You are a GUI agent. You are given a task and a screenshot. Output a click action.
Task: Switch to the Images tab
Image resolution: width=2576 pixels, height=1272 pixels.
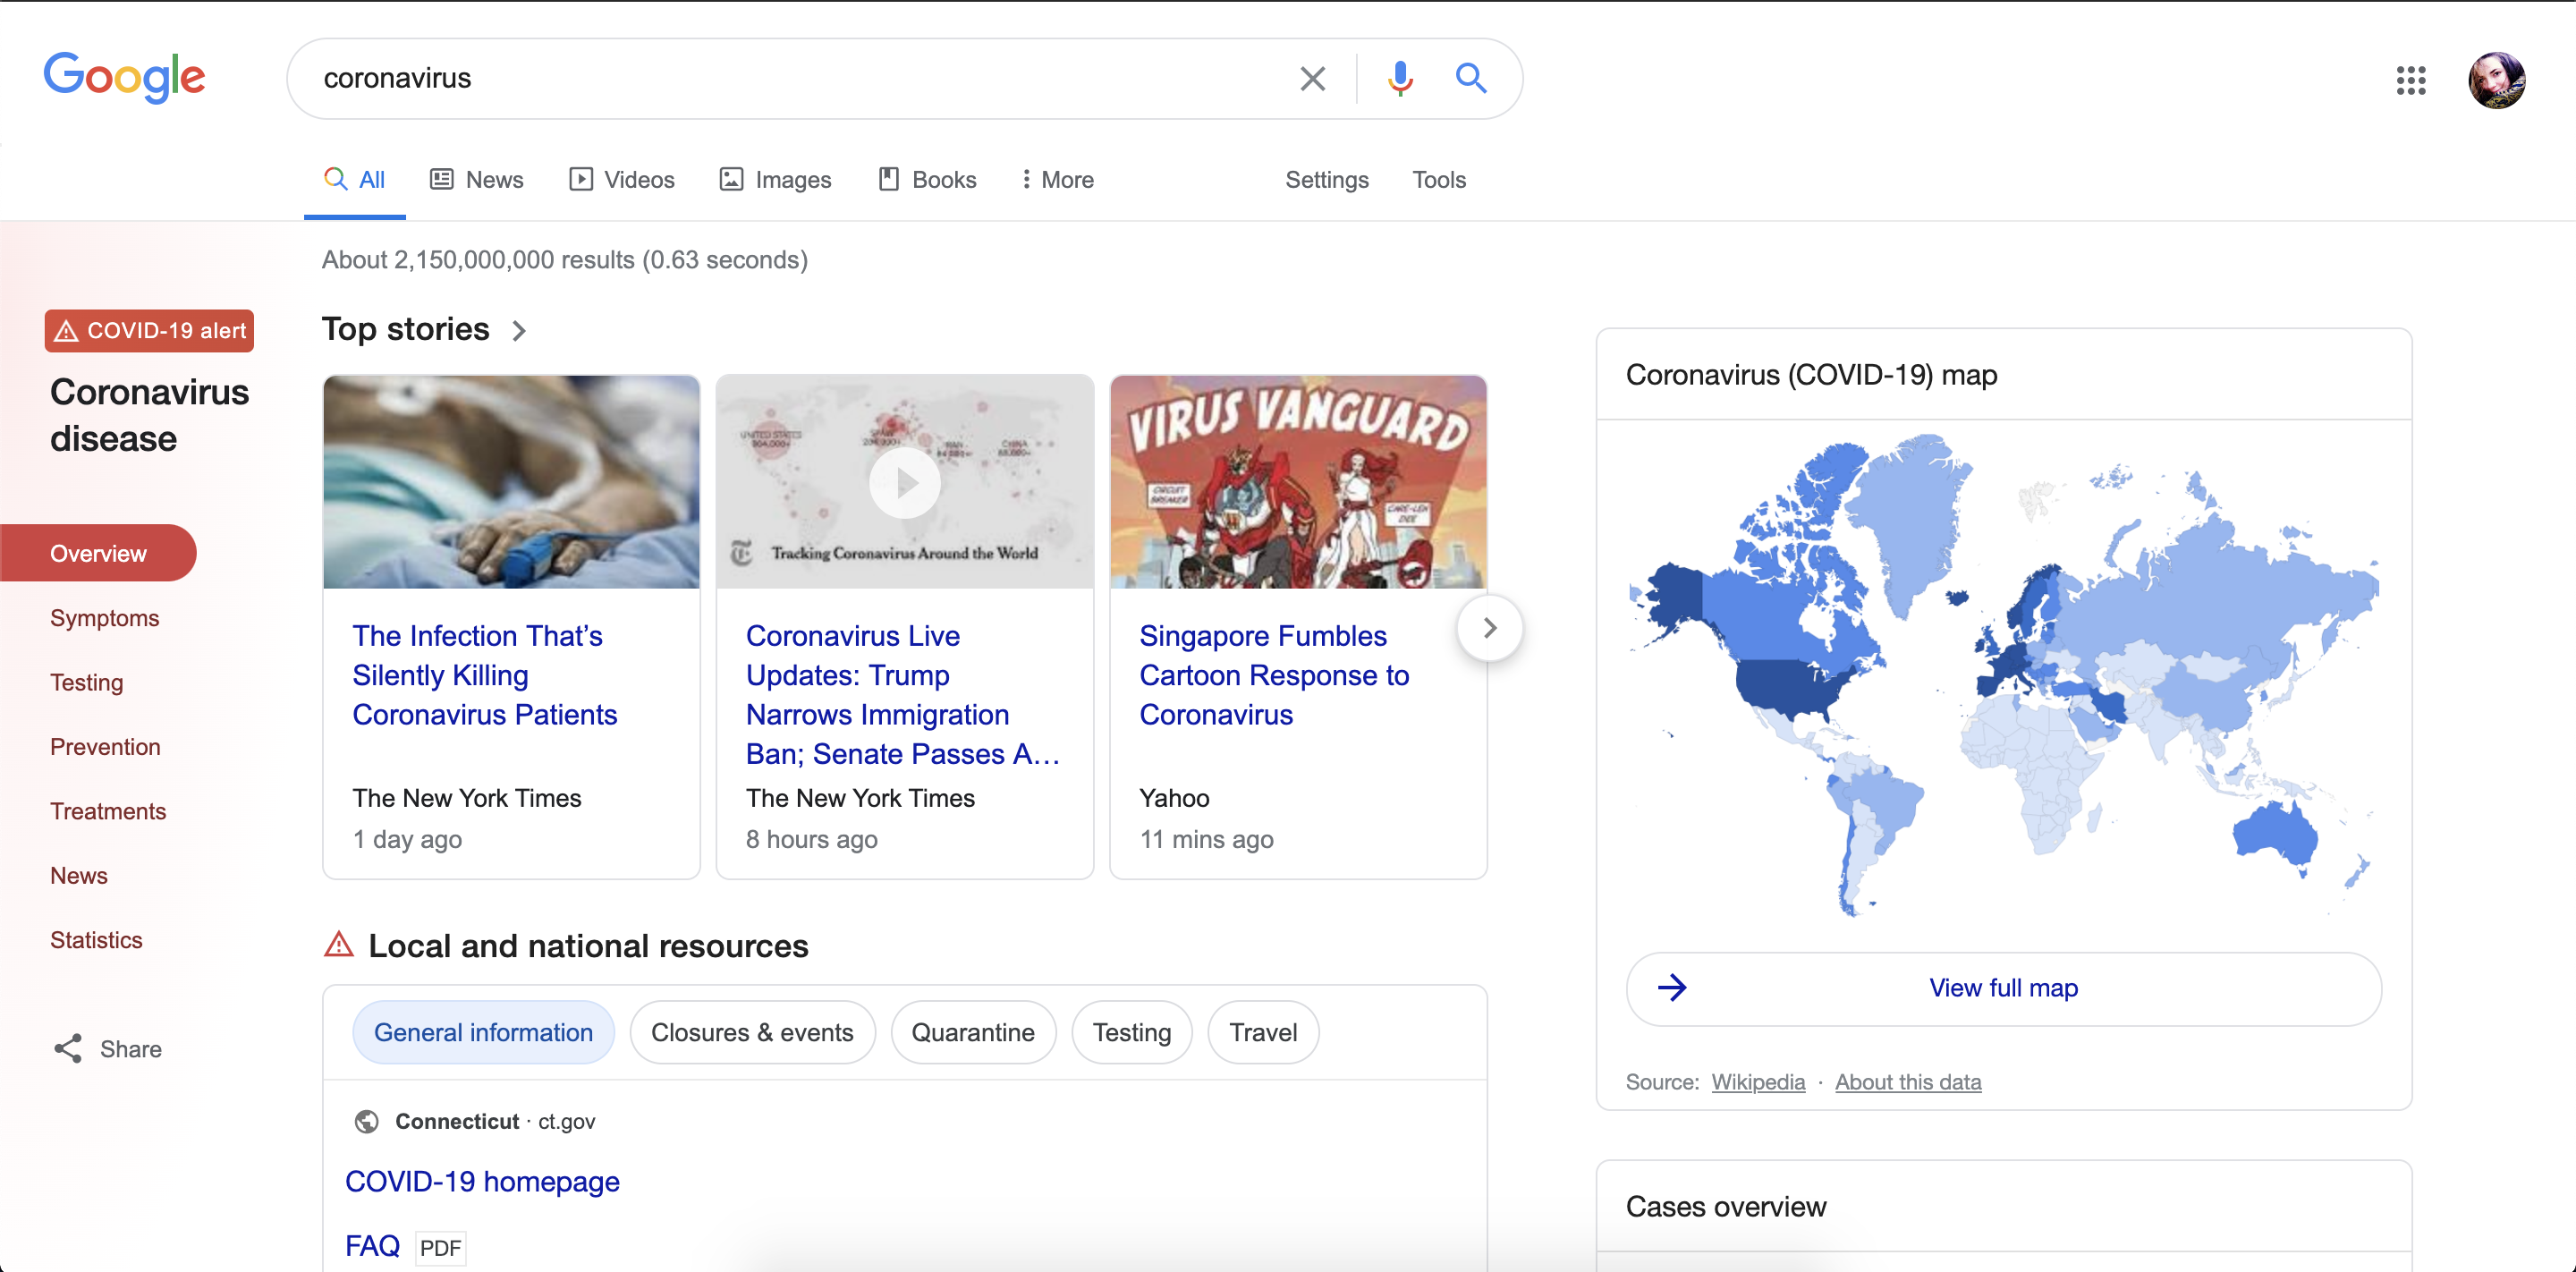tap(776, 180)
